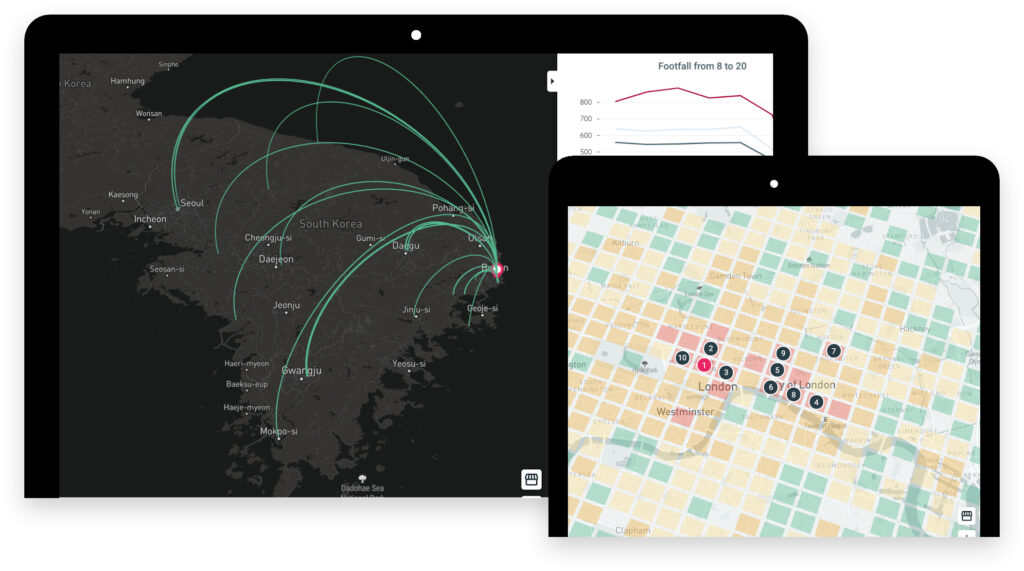Screen dimensions: 1024x571
Task: Select map marker number 2
Action: coord(710,349)
